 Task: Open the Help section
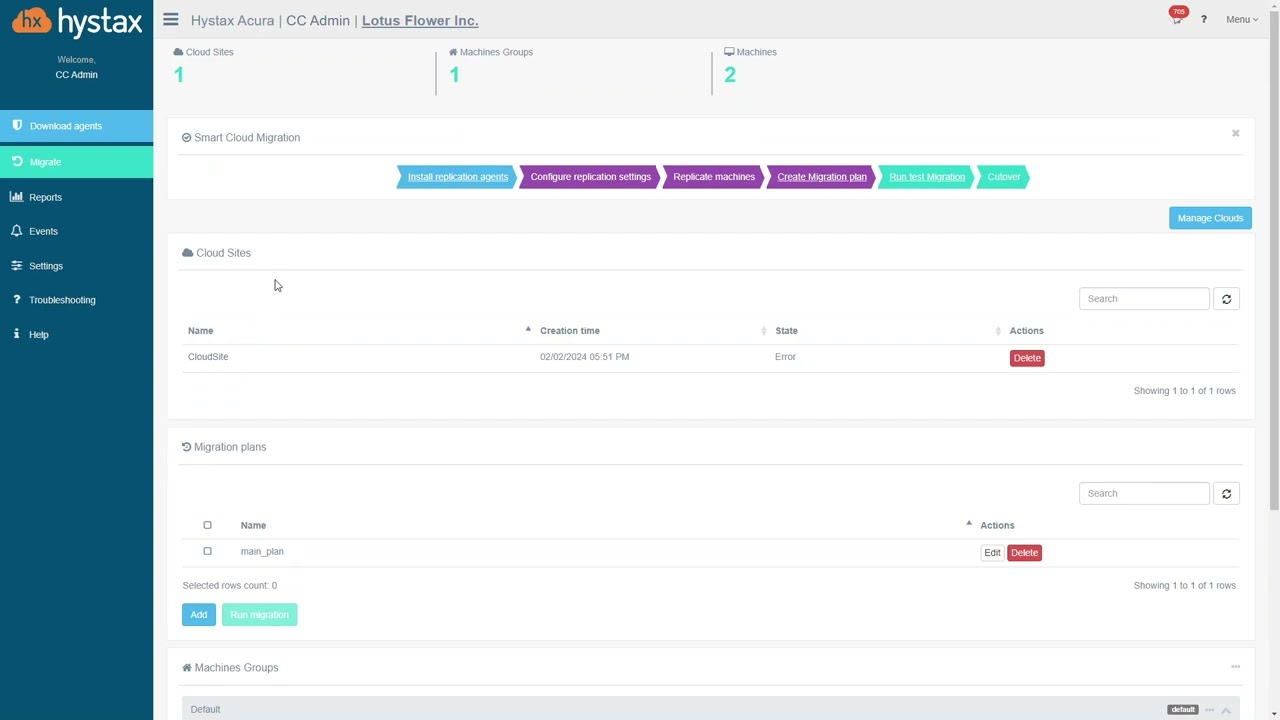pos(38,334)
